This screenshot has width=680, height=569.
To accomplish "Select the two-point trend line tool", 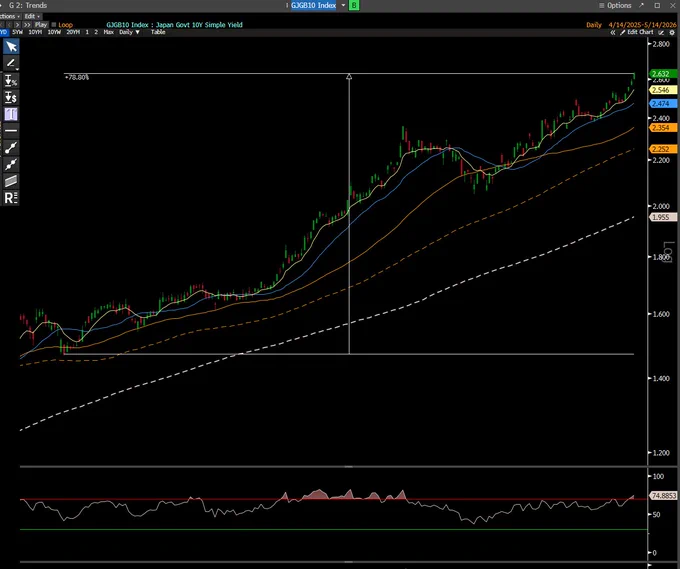I will pos(11,147).
